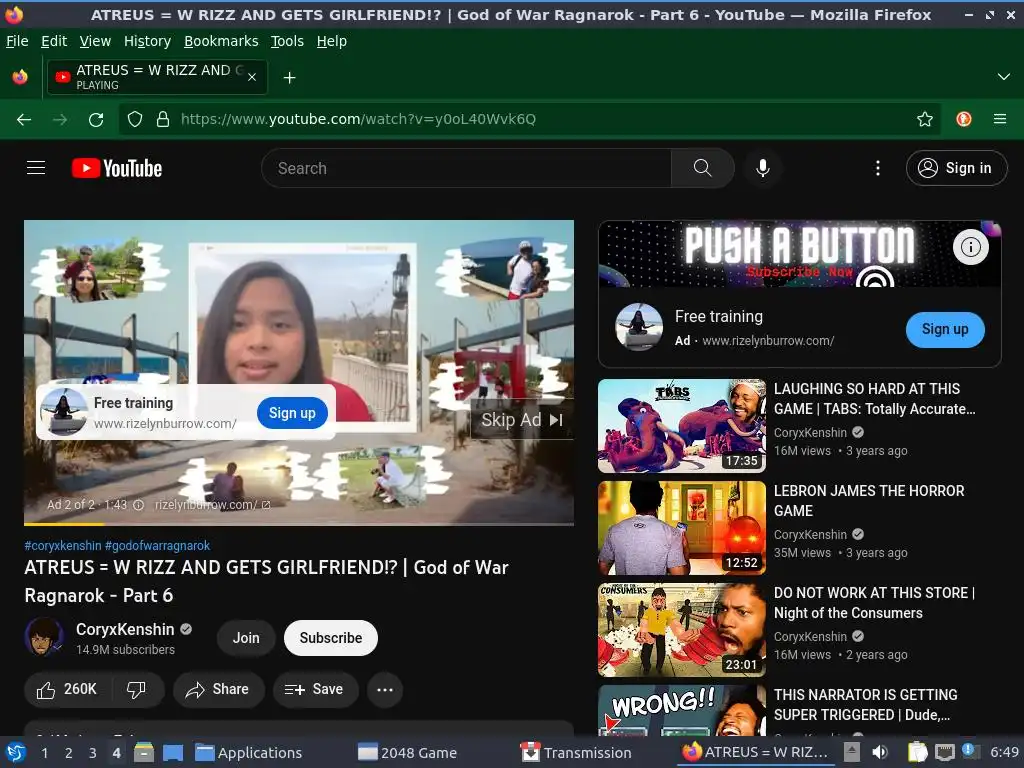Open more actions ellipsis under video
1024x768 pixels.
click(385, 690)
